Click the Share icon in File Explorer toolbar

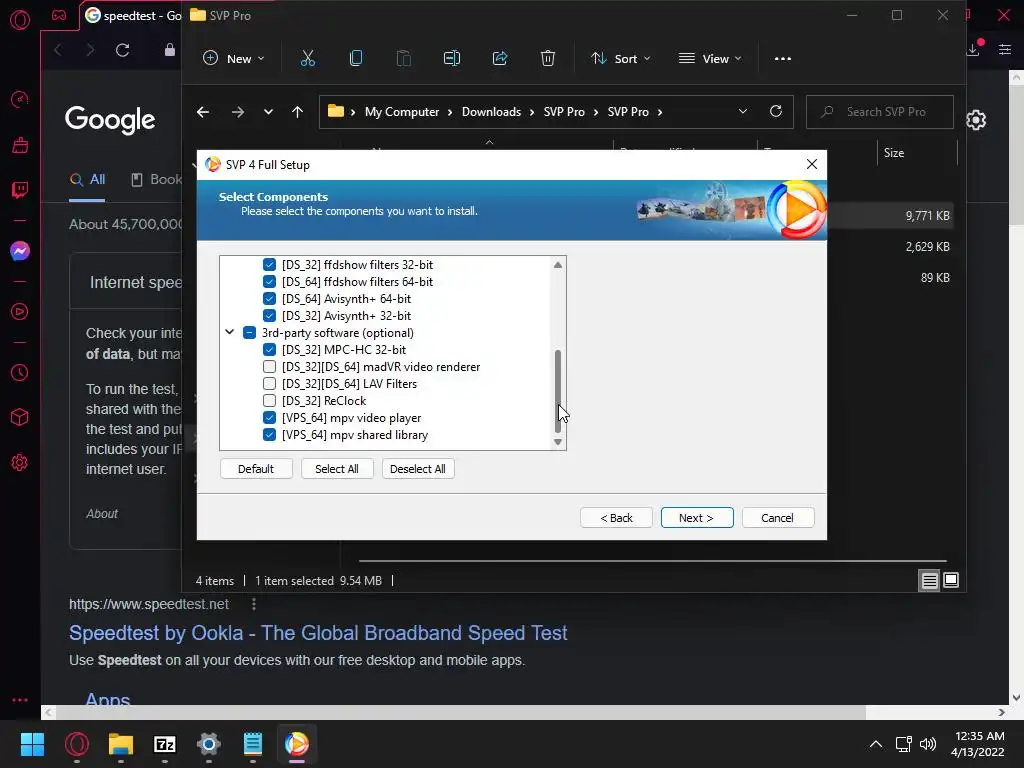(x=500, y=59)
